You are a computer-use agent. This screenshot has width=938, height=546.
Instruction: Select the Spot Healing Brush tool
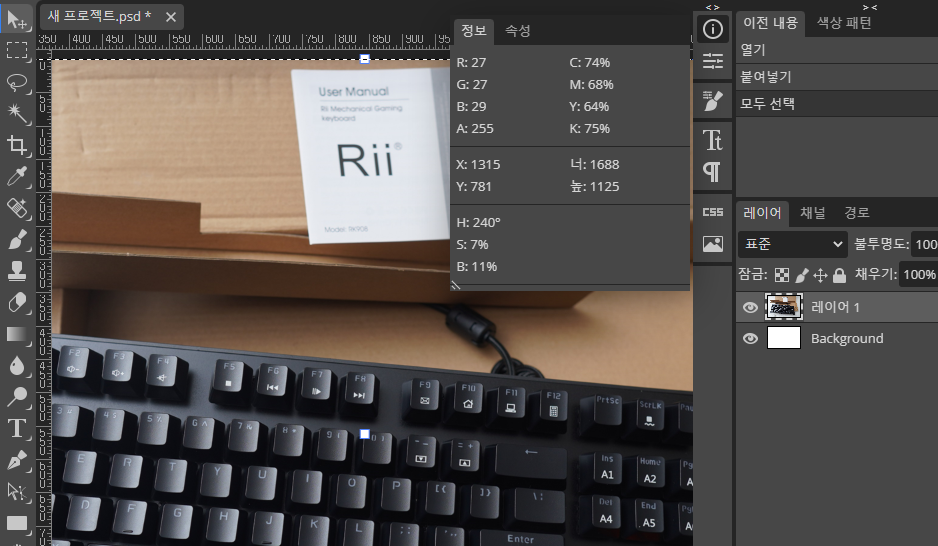17,208
